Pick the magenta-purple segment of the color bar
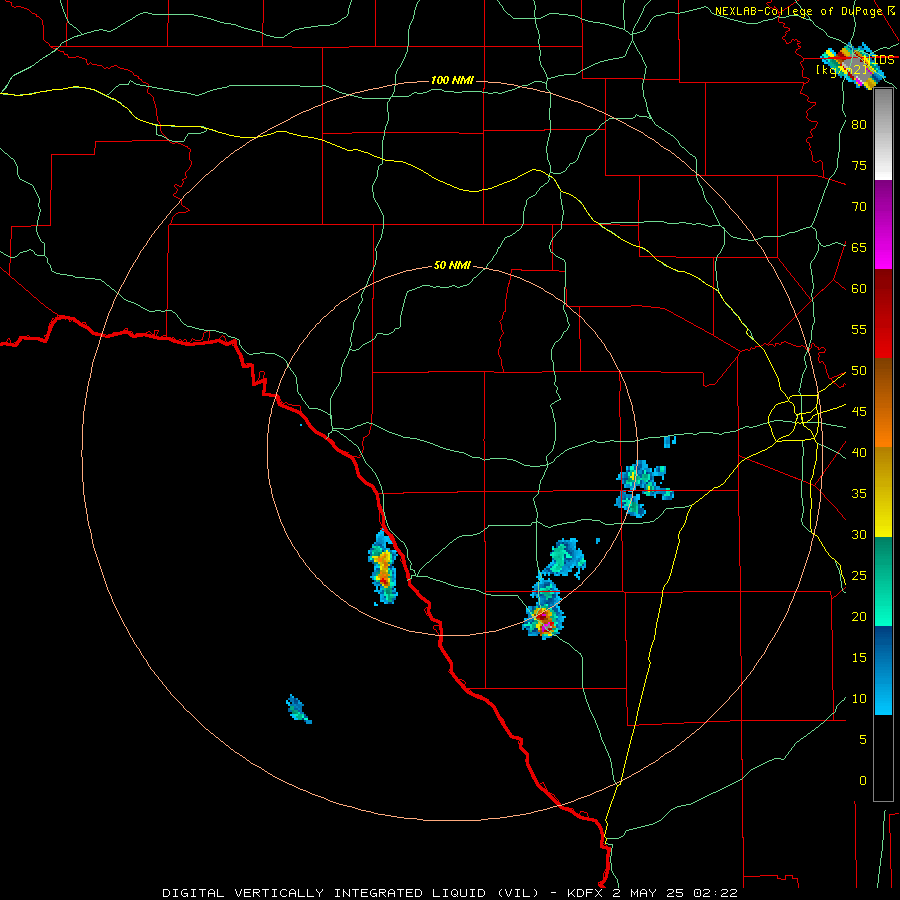The image size is (900, 900). pyautogui.click(x=883, y=224)
